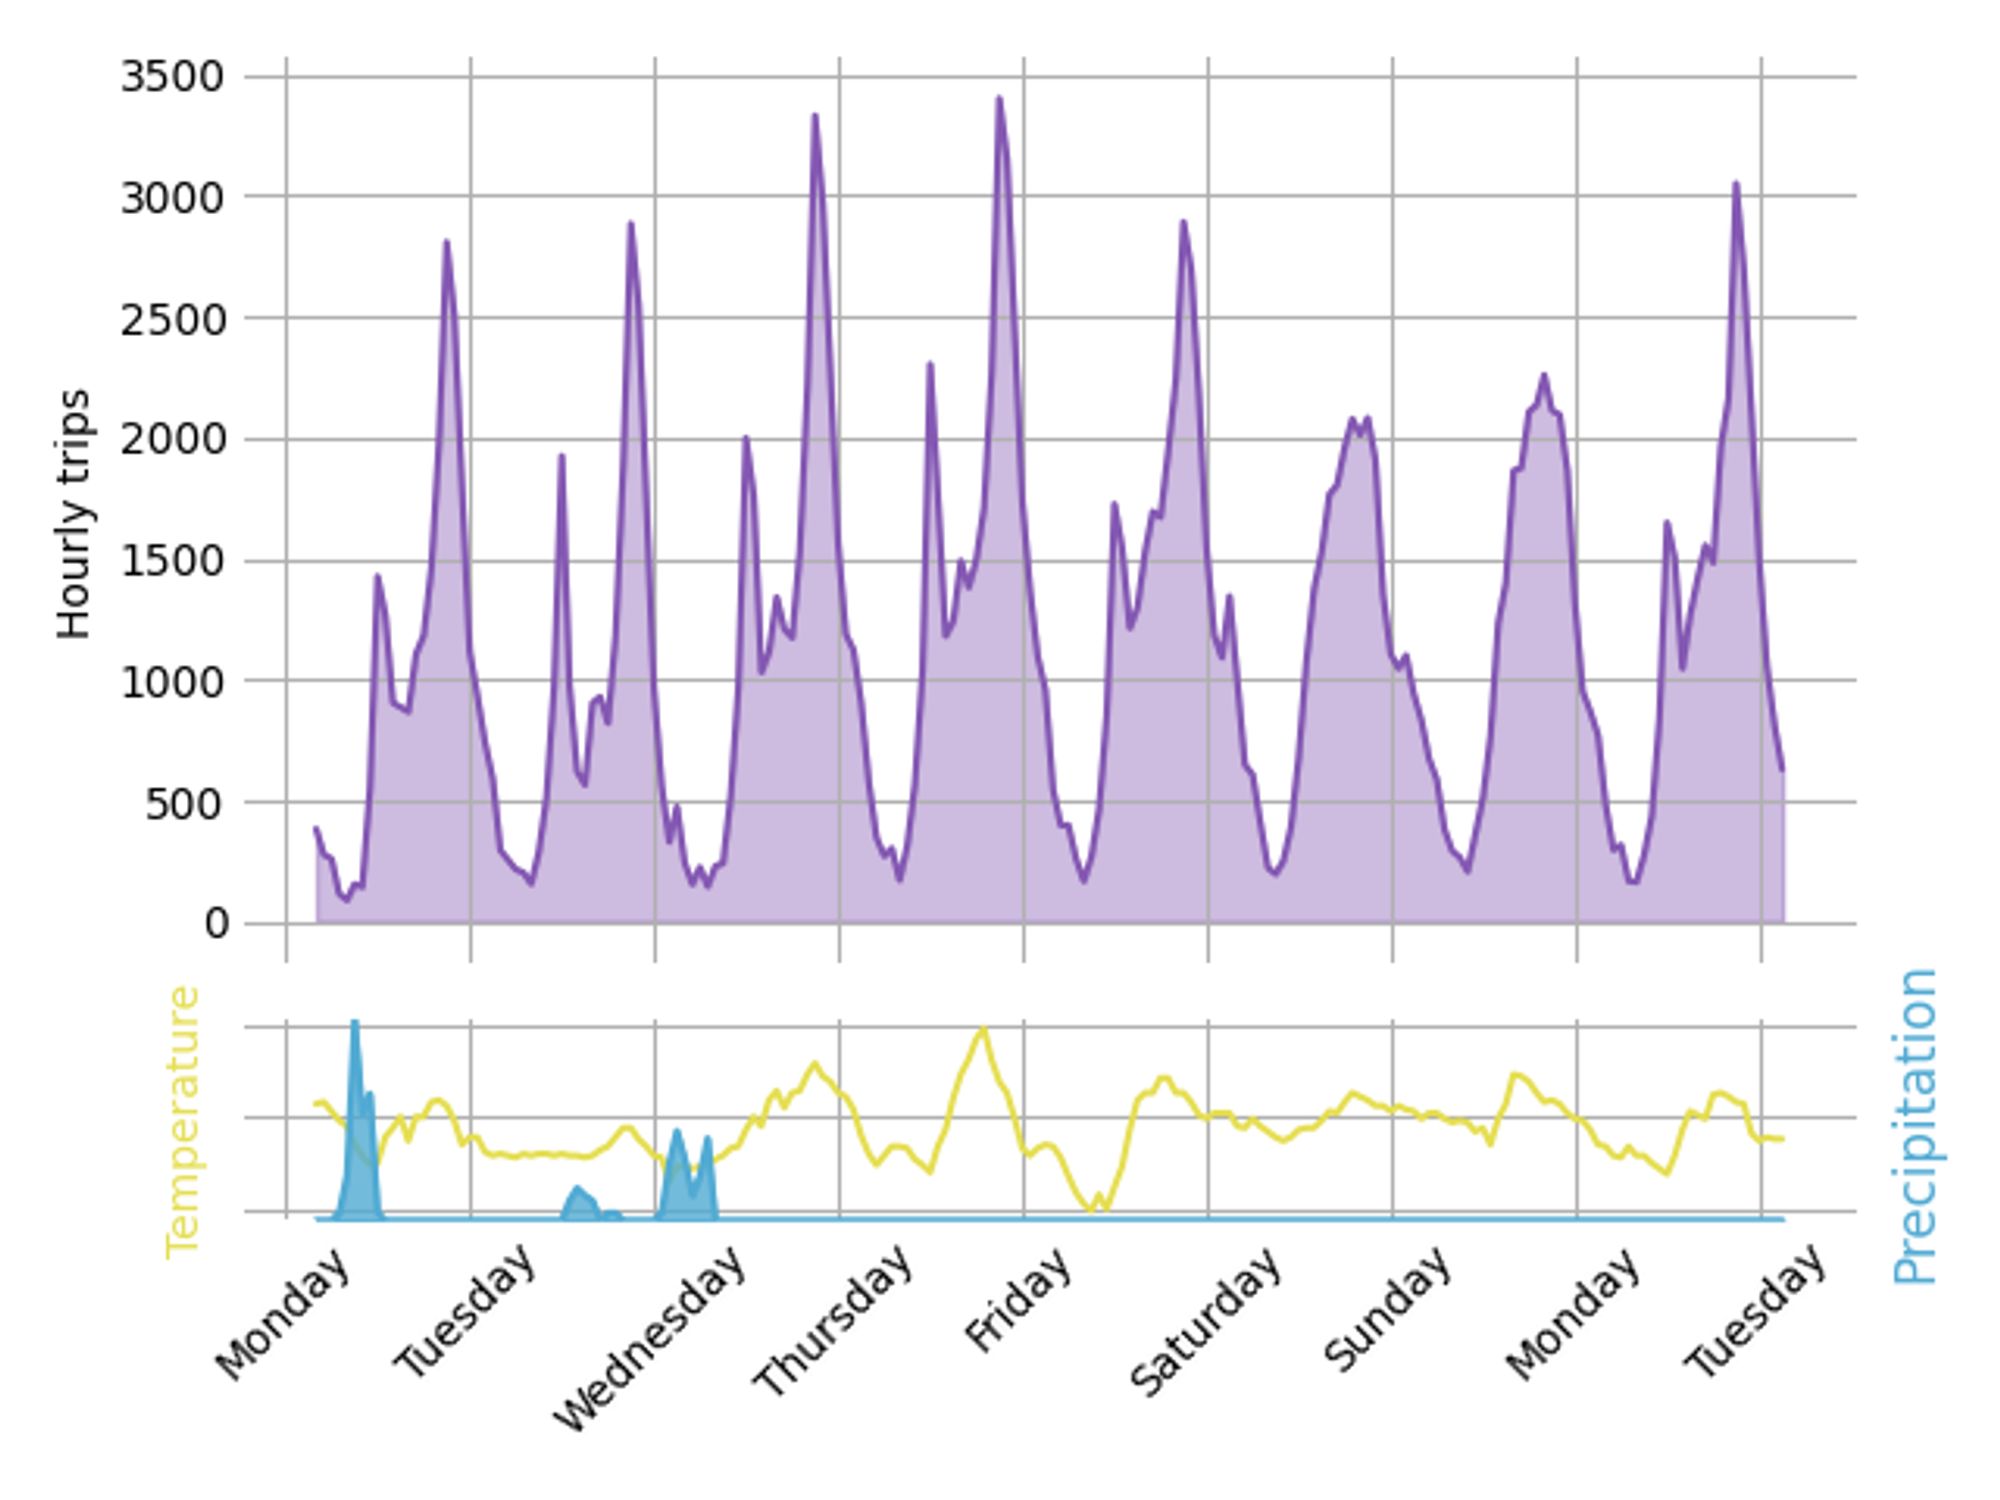Image resolution: width=2000 pixels, height=1500 pixels.
Task: Click the 3500 y-axis label
Action: 172,77
